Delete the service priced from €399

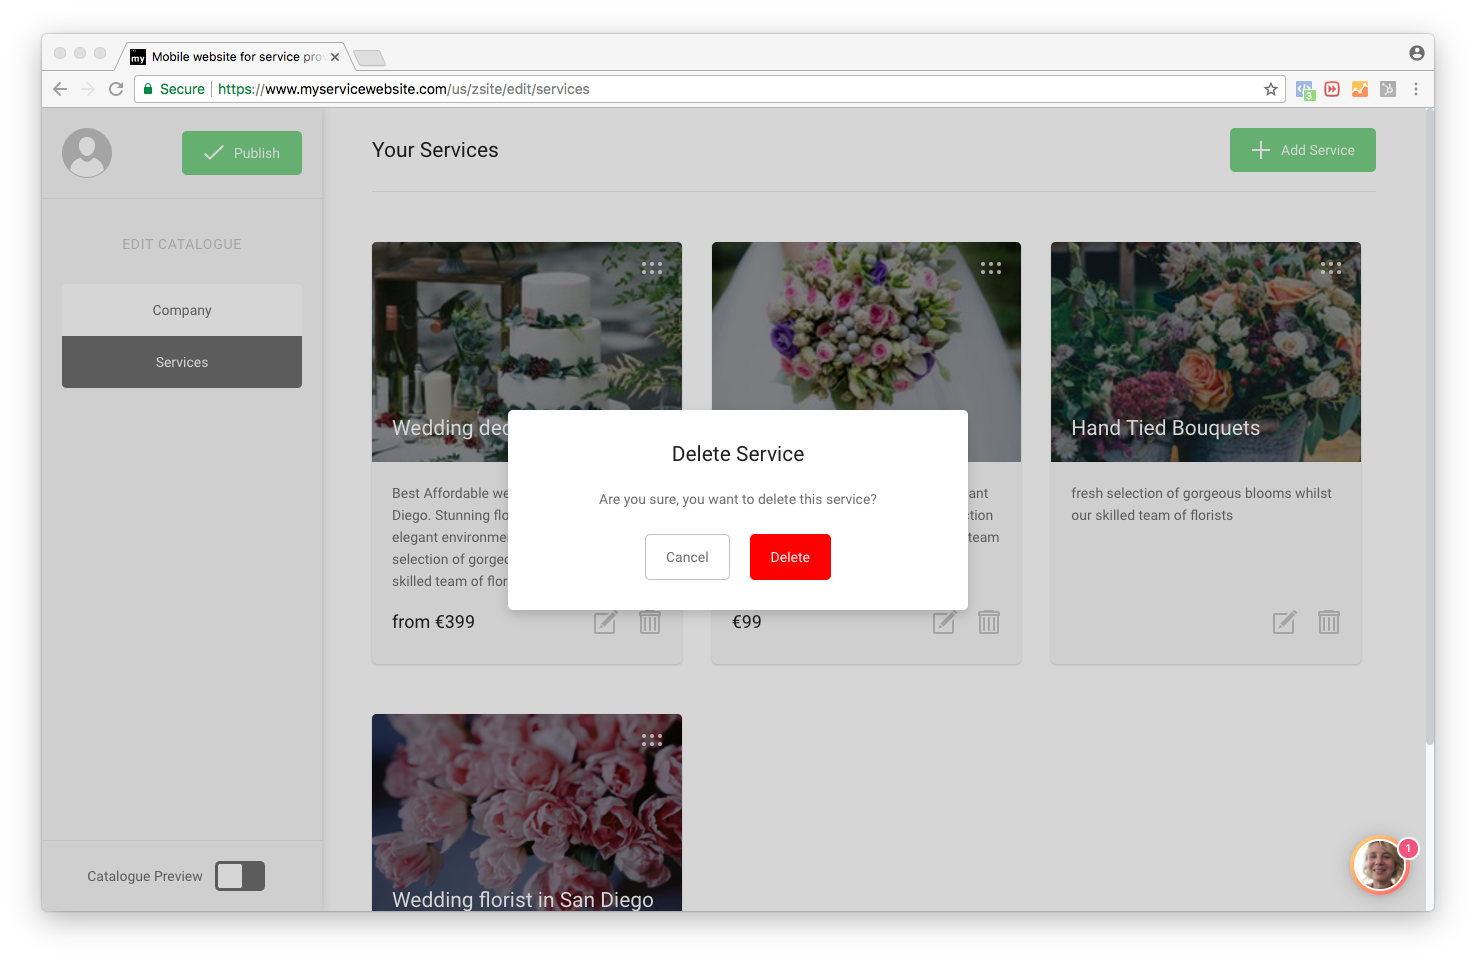[650, 622]
